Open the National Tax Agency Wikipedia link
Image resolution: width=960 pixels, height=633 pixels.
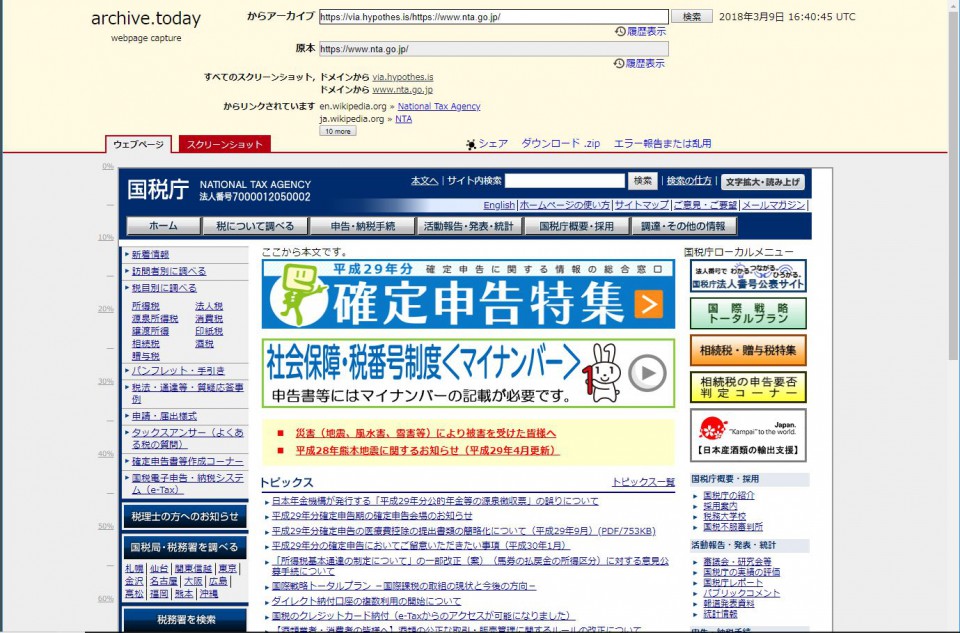(439, 106)
